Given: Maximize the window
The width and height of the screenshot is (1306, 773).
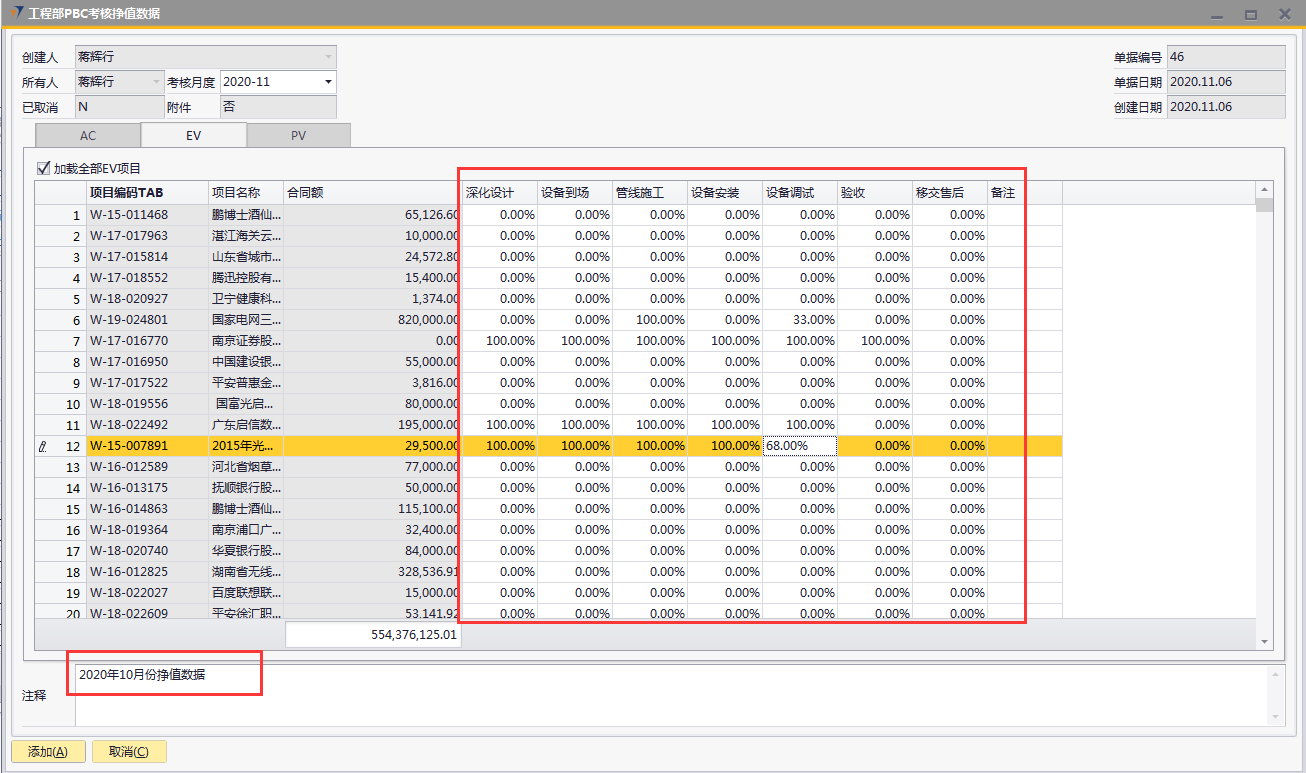Looking at the screenshot, I should (x=1250, y=15).
